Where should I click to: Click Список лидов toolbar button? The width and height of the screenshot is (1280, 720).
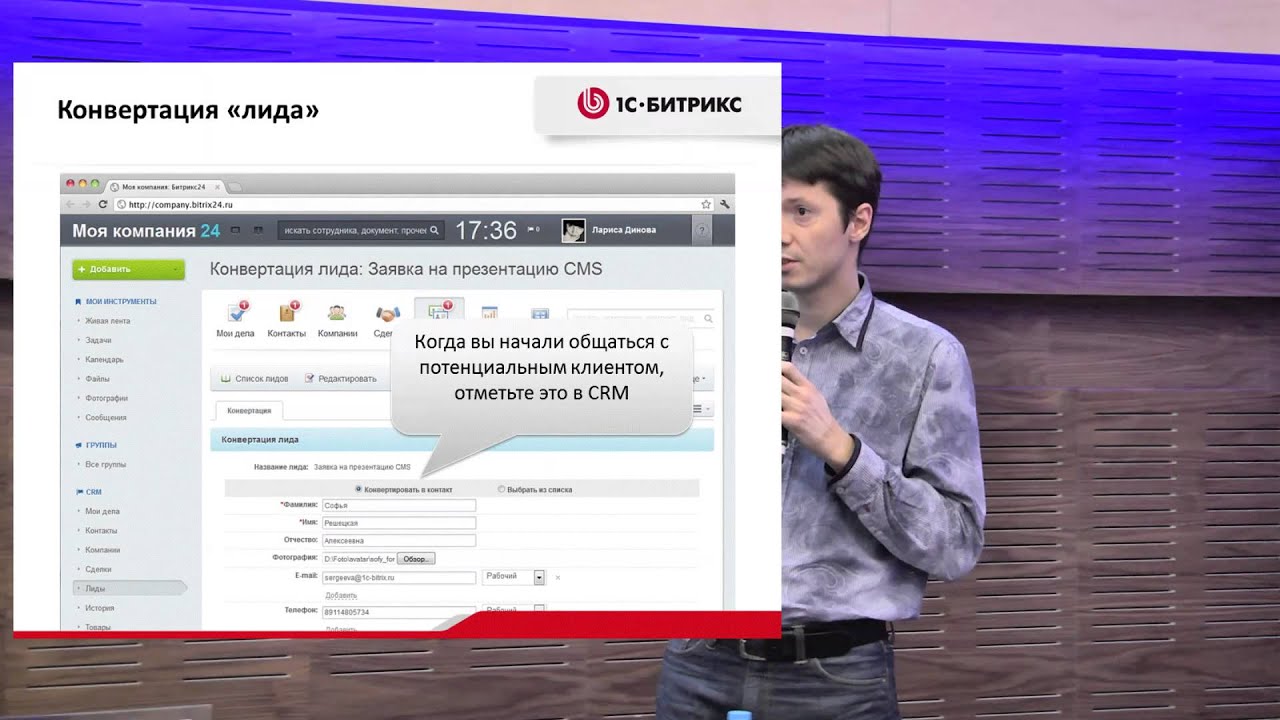(x=254, y=379)
